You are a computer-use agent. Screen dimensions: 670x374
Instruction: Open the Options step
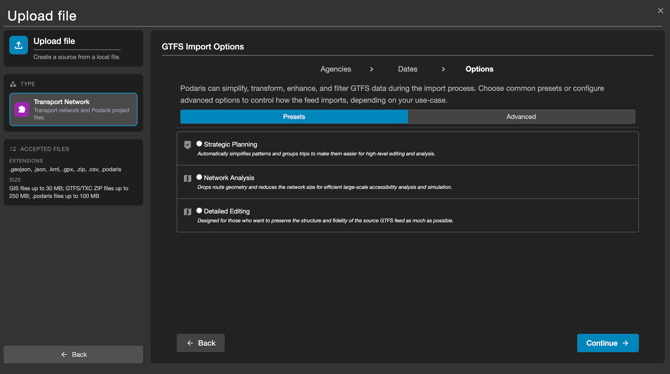point(479,69)
